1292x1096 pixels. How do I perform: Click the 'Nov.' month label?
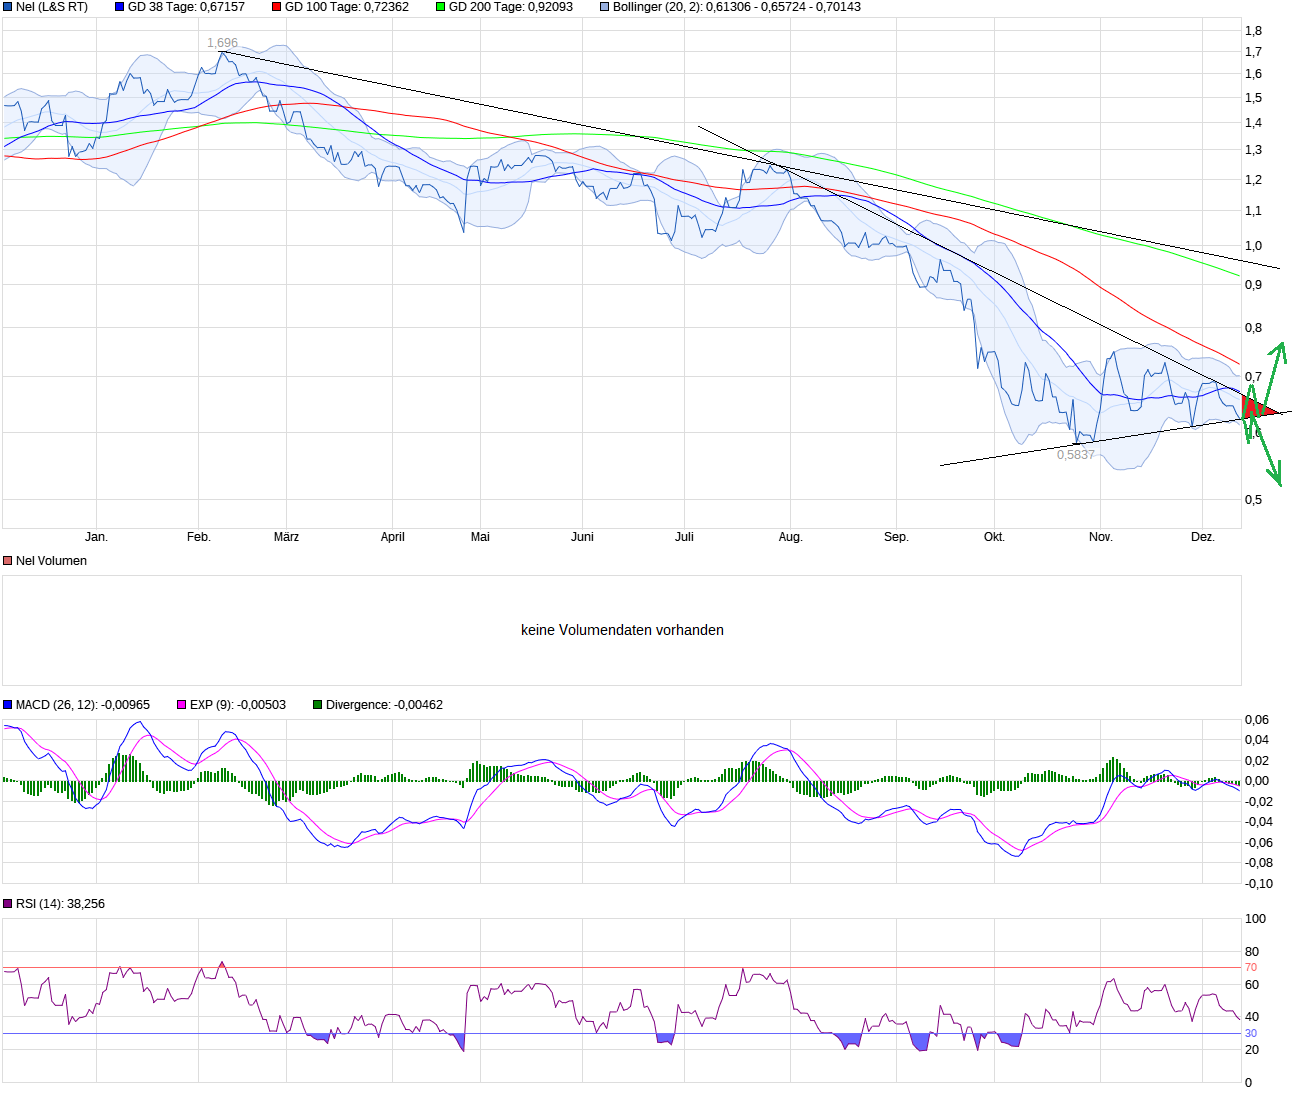point(1100,537)
